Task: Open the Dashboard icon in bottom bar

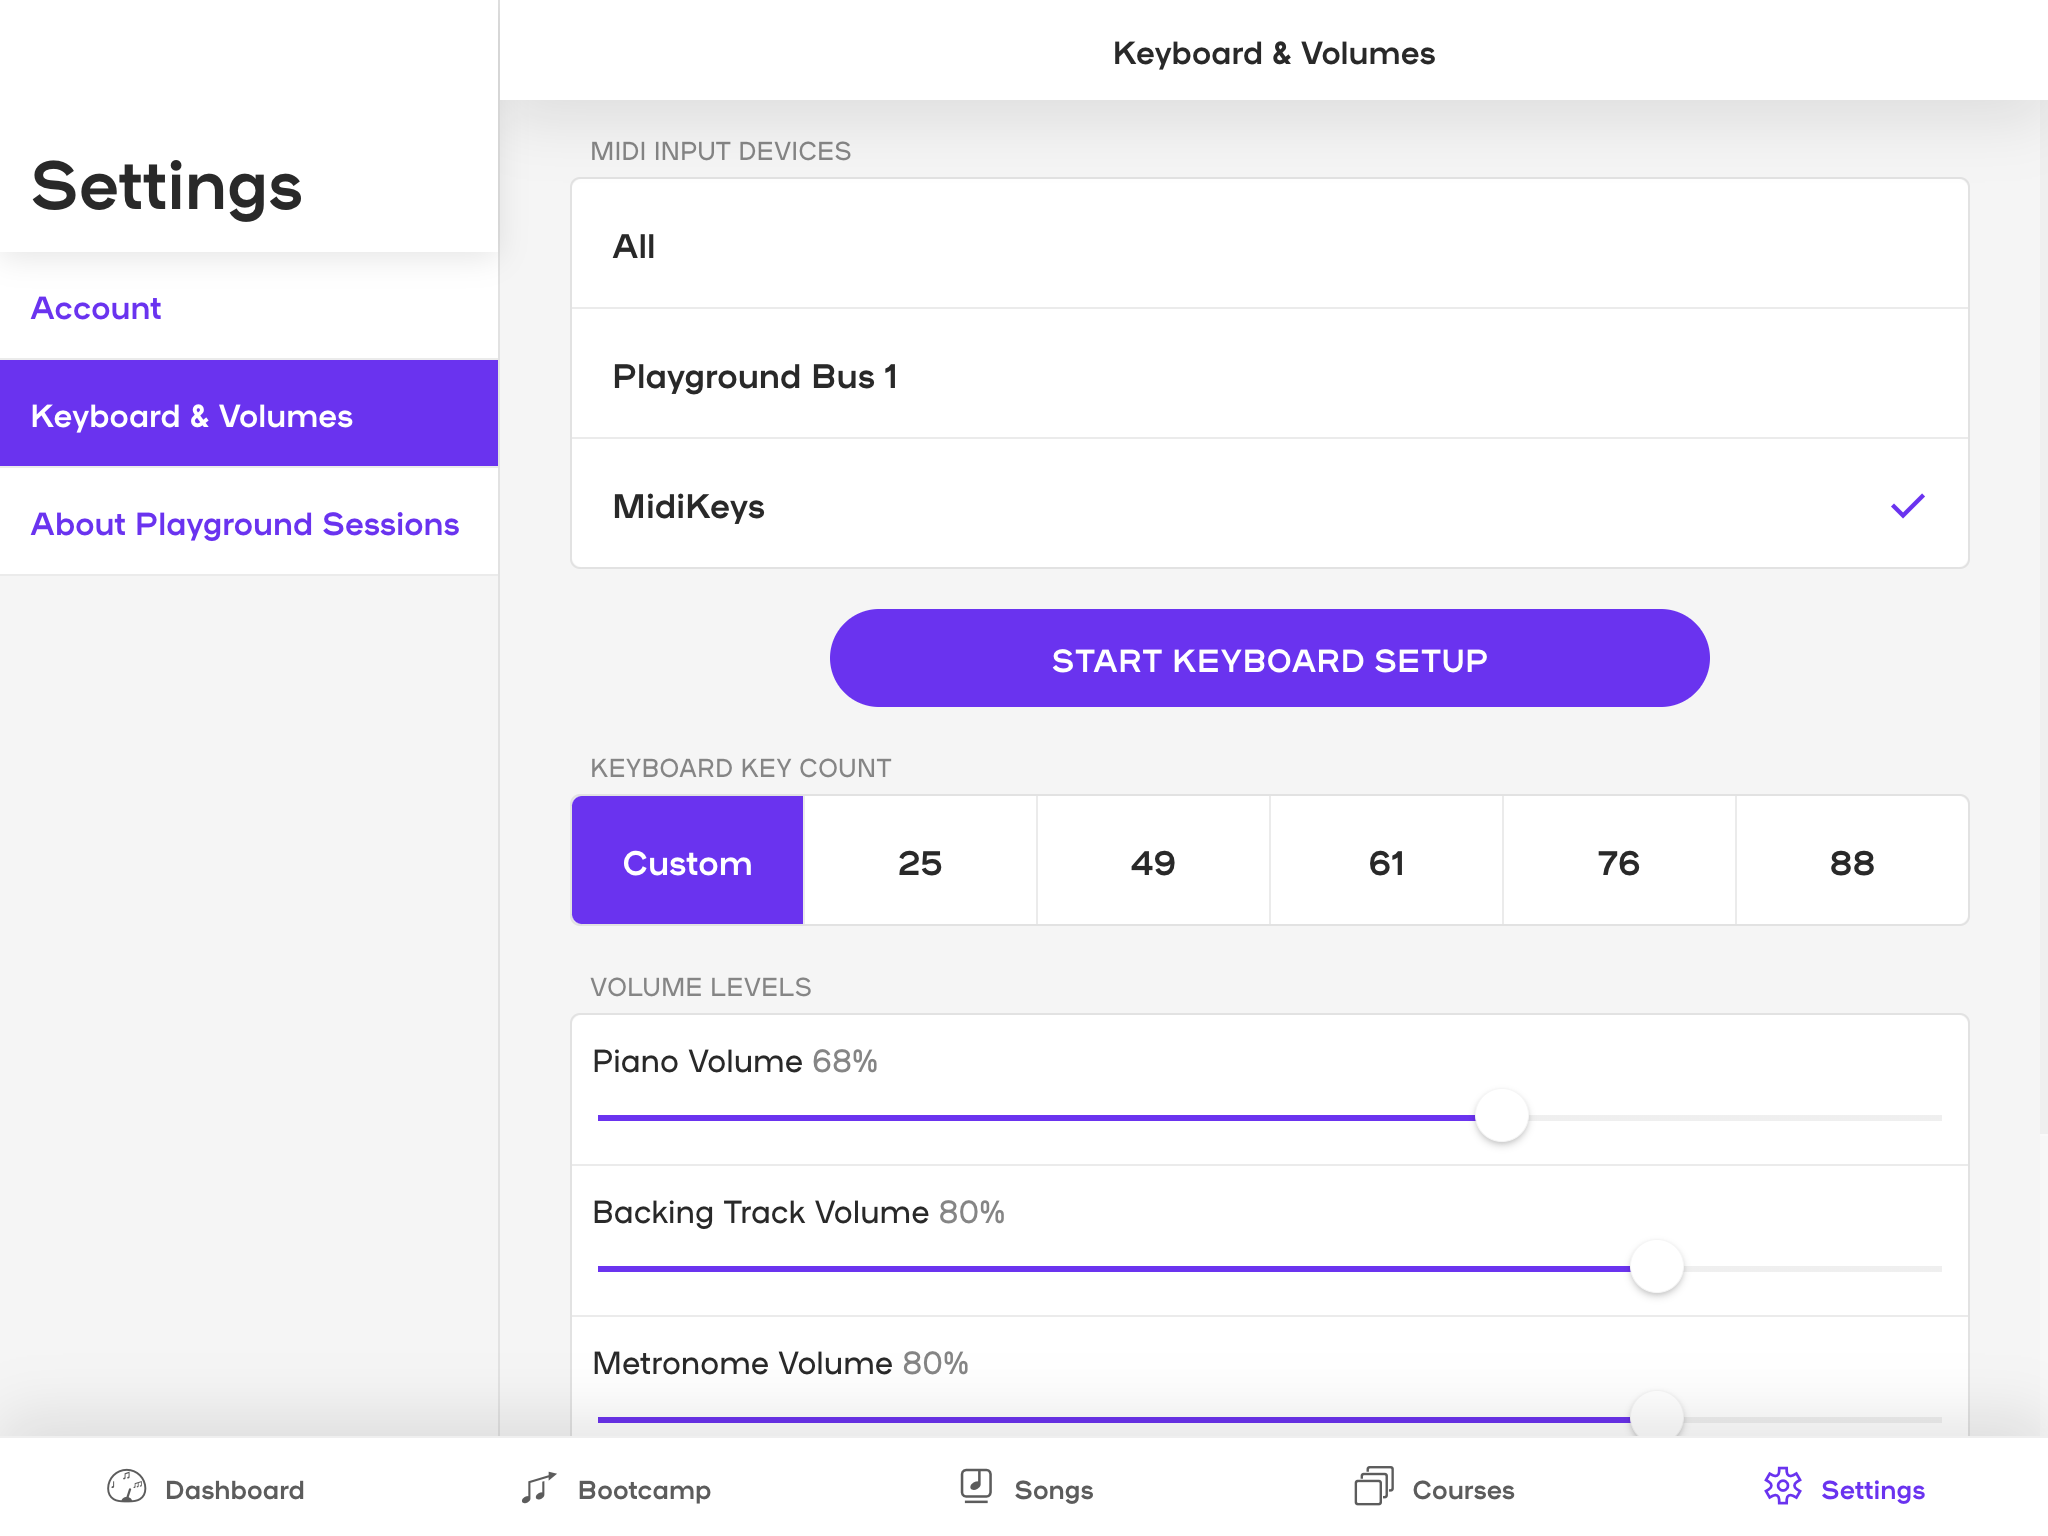Action: click(x=127, y=1487)
